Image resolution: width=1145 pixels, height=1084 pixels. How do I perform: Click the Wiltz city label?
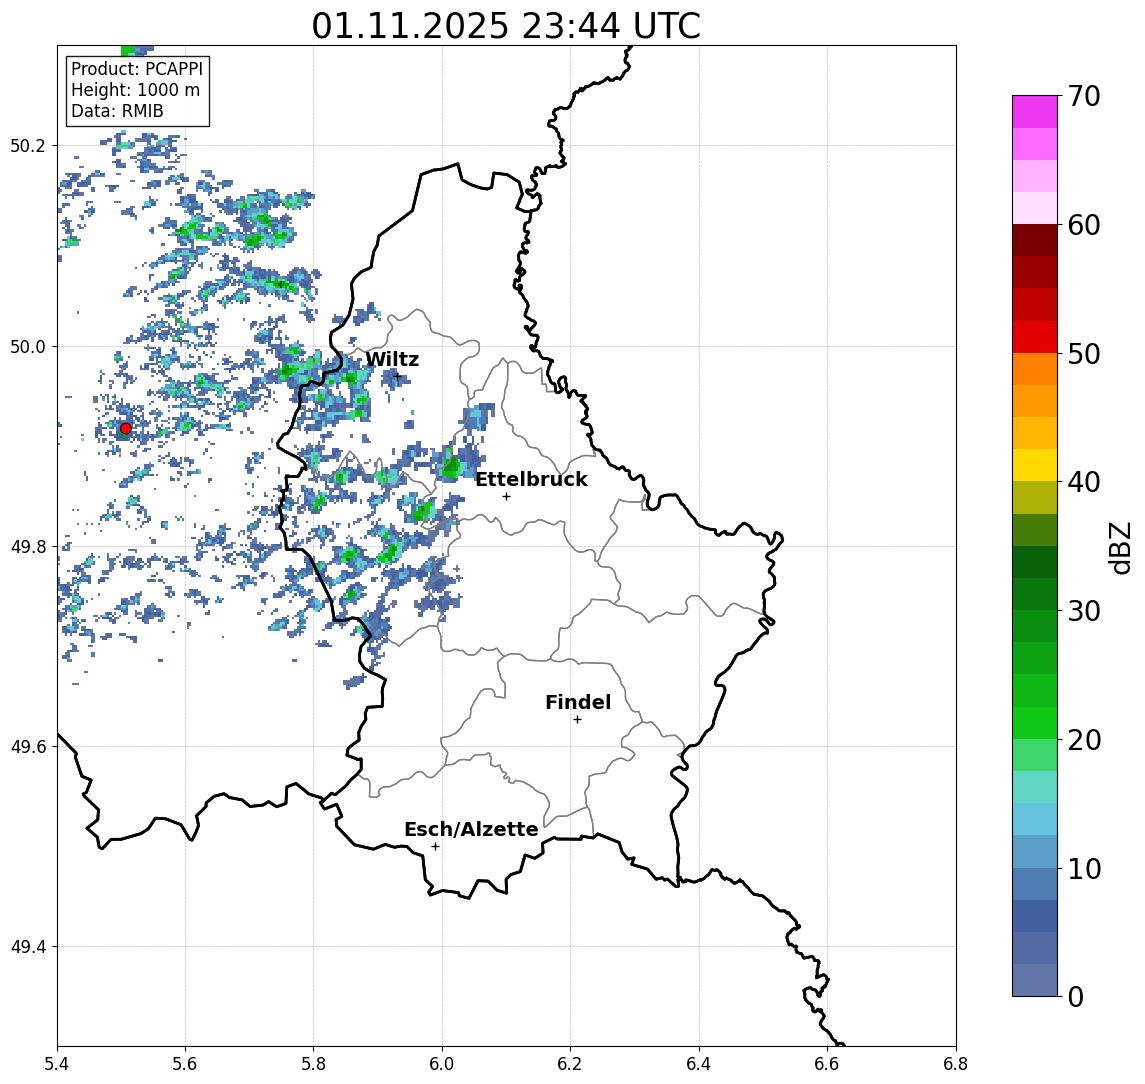pos(392,359)
